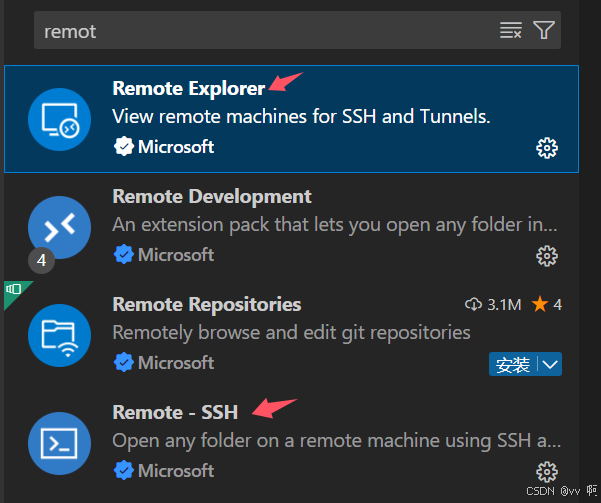Click verified Microsoft publisher under Remote Explorer

click(164, 147)
